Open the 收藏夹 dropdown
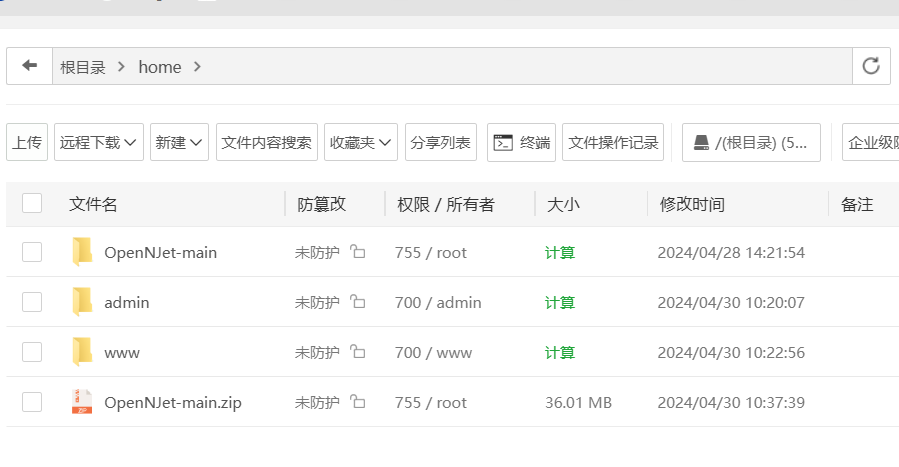This screenshot has height=467, width=899. click(x=361, y=142)
